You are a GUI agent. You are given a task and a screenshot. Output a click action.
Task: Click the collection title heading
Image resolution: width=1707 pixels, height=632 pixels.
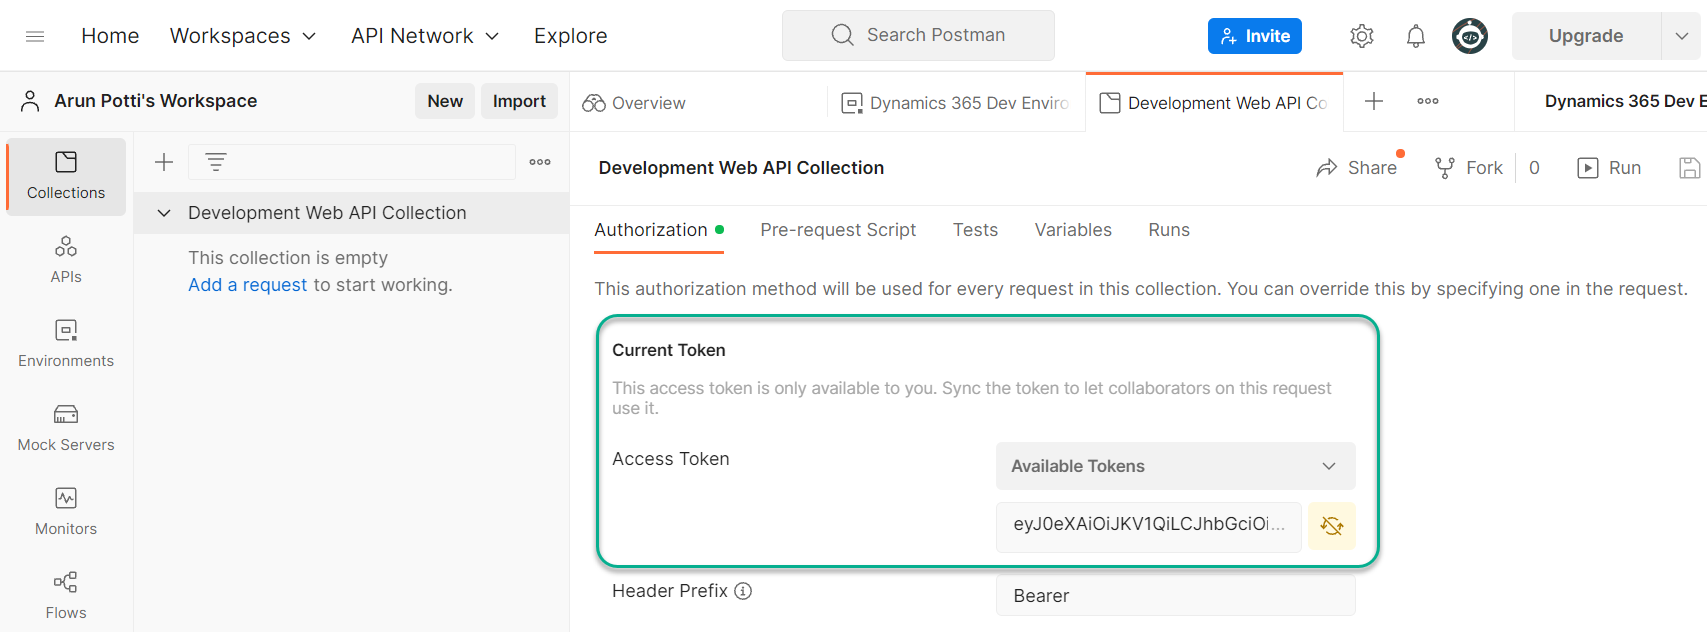pos(741,168)
